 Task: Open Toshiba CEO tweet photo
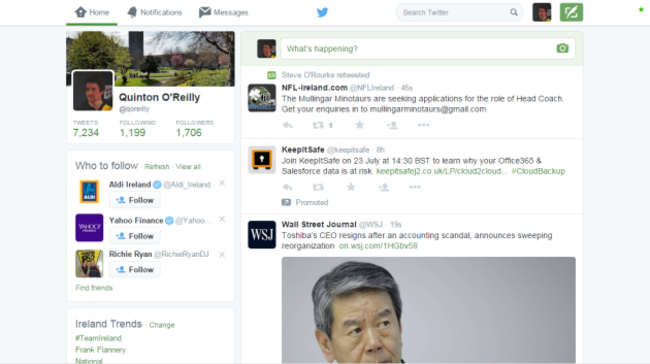(429, 310)
